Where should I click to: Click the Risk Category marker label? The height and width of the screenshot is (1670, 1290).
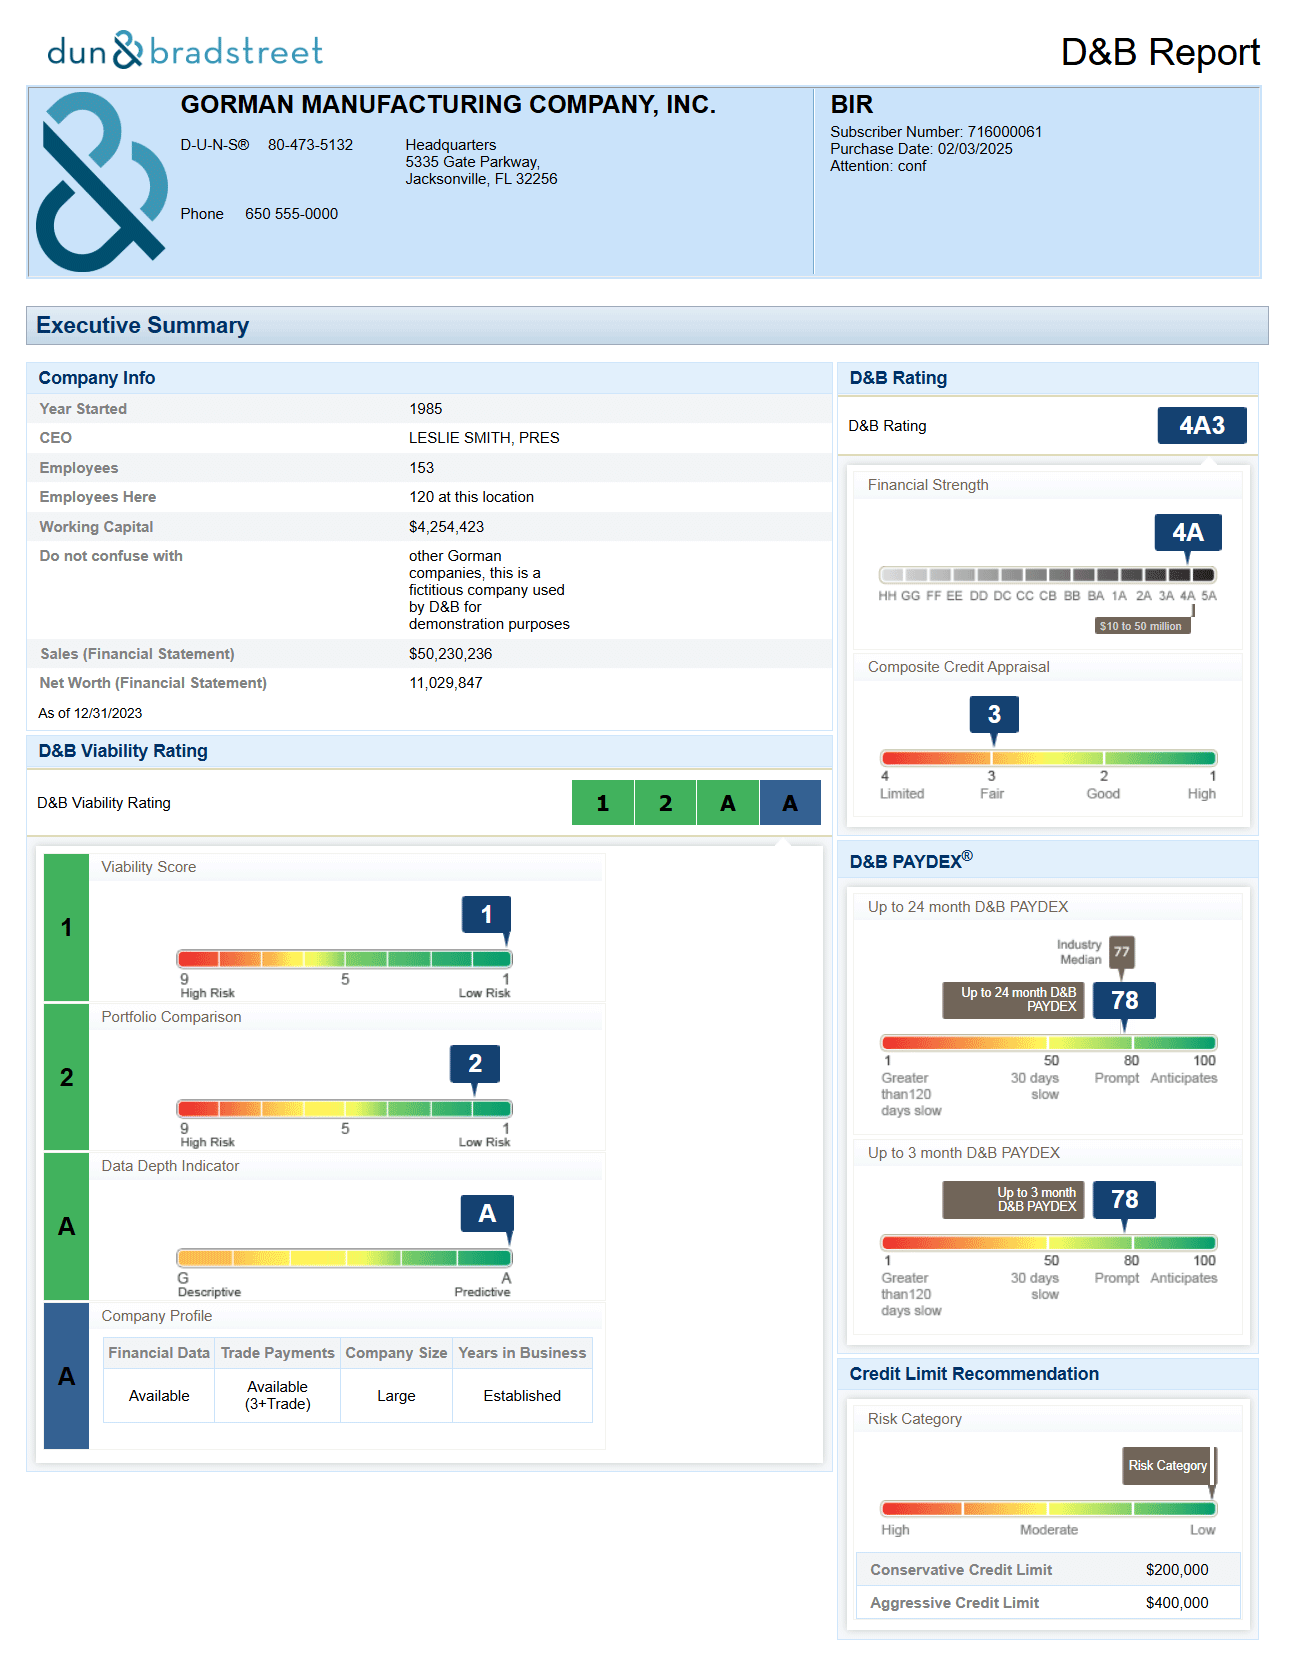1167,1465
